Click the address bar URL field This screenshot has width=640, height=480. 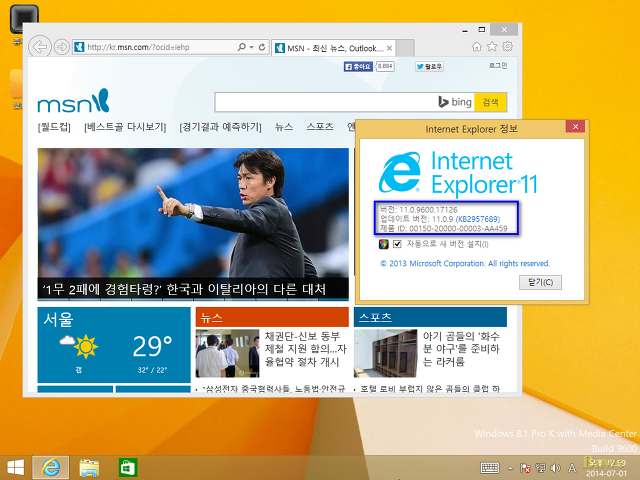tap(155, 47)
